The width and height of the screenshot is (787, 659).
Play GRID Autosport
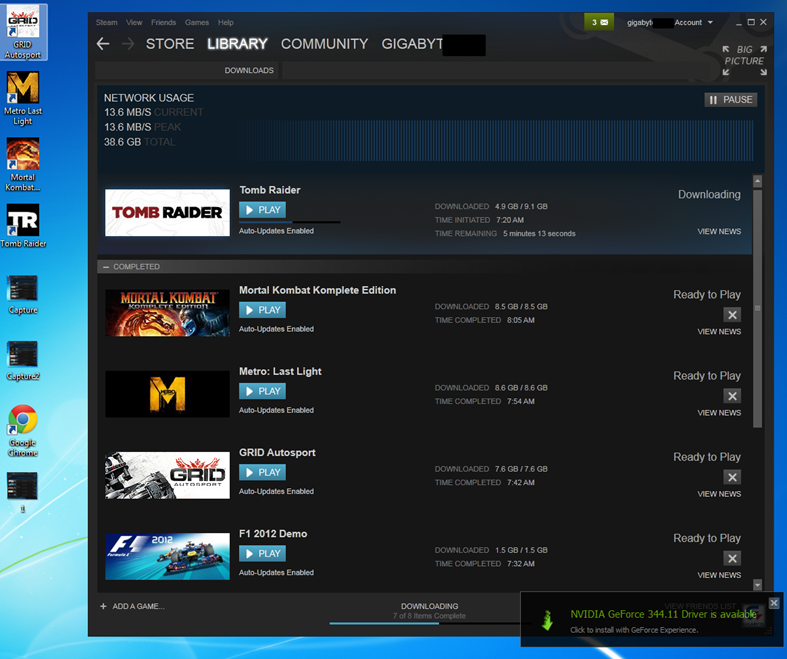pos(263,472)
